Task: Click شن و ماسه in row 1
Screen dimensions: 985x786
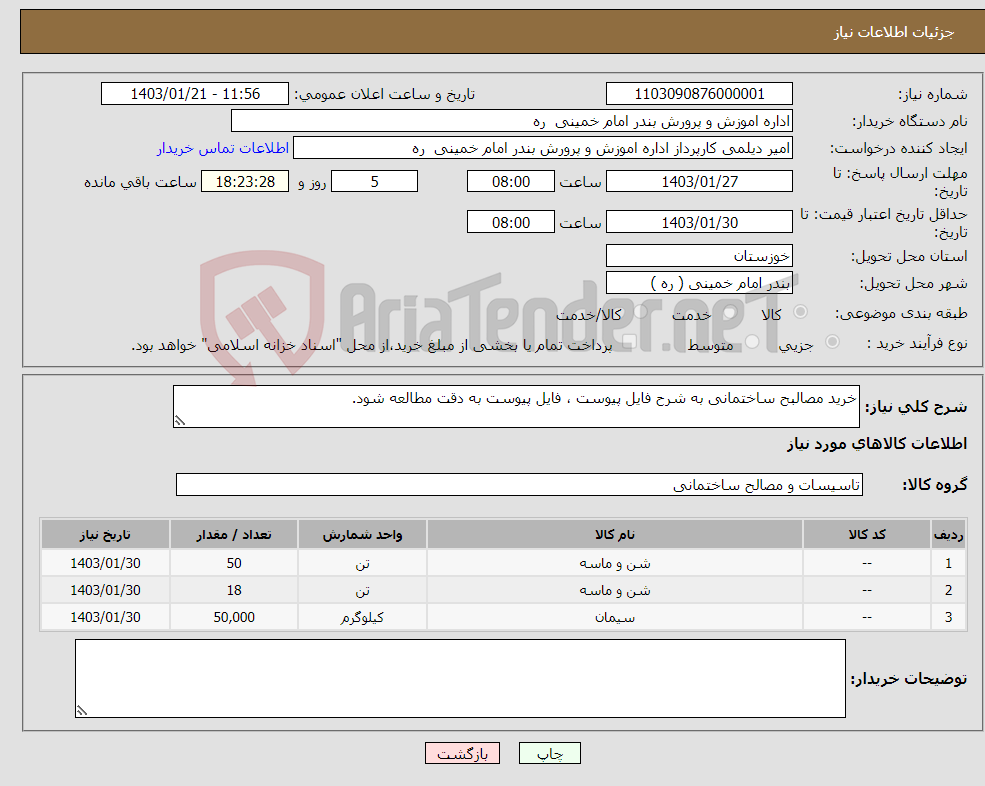Action: click(x=615, y=564)
